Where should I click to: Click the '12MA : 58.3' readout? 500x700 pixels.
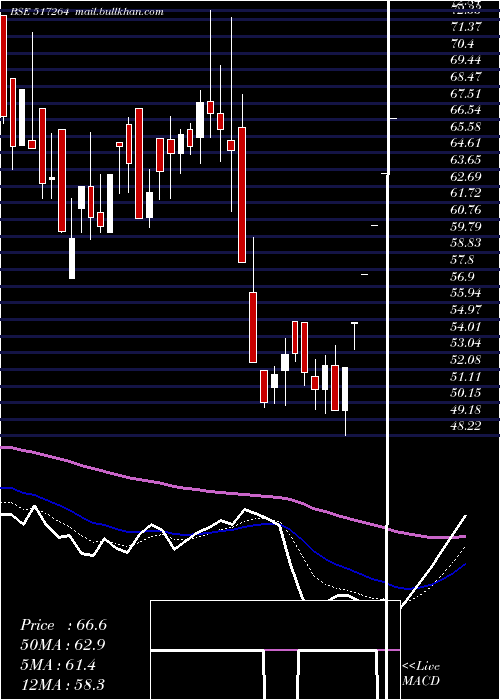tap(63, 684)
